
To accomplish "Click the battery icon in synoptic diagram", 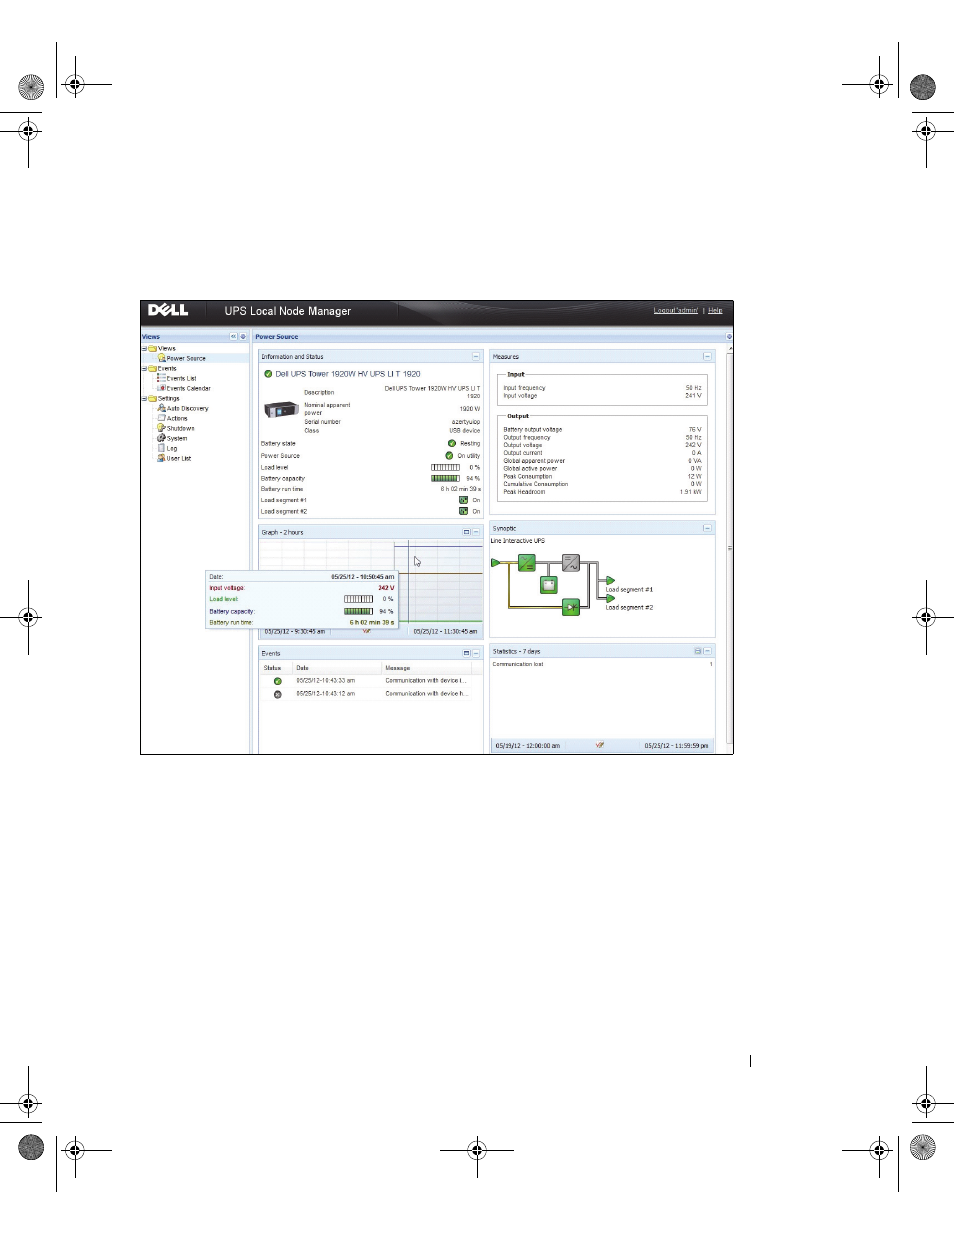I will click(x=549, y=585).
